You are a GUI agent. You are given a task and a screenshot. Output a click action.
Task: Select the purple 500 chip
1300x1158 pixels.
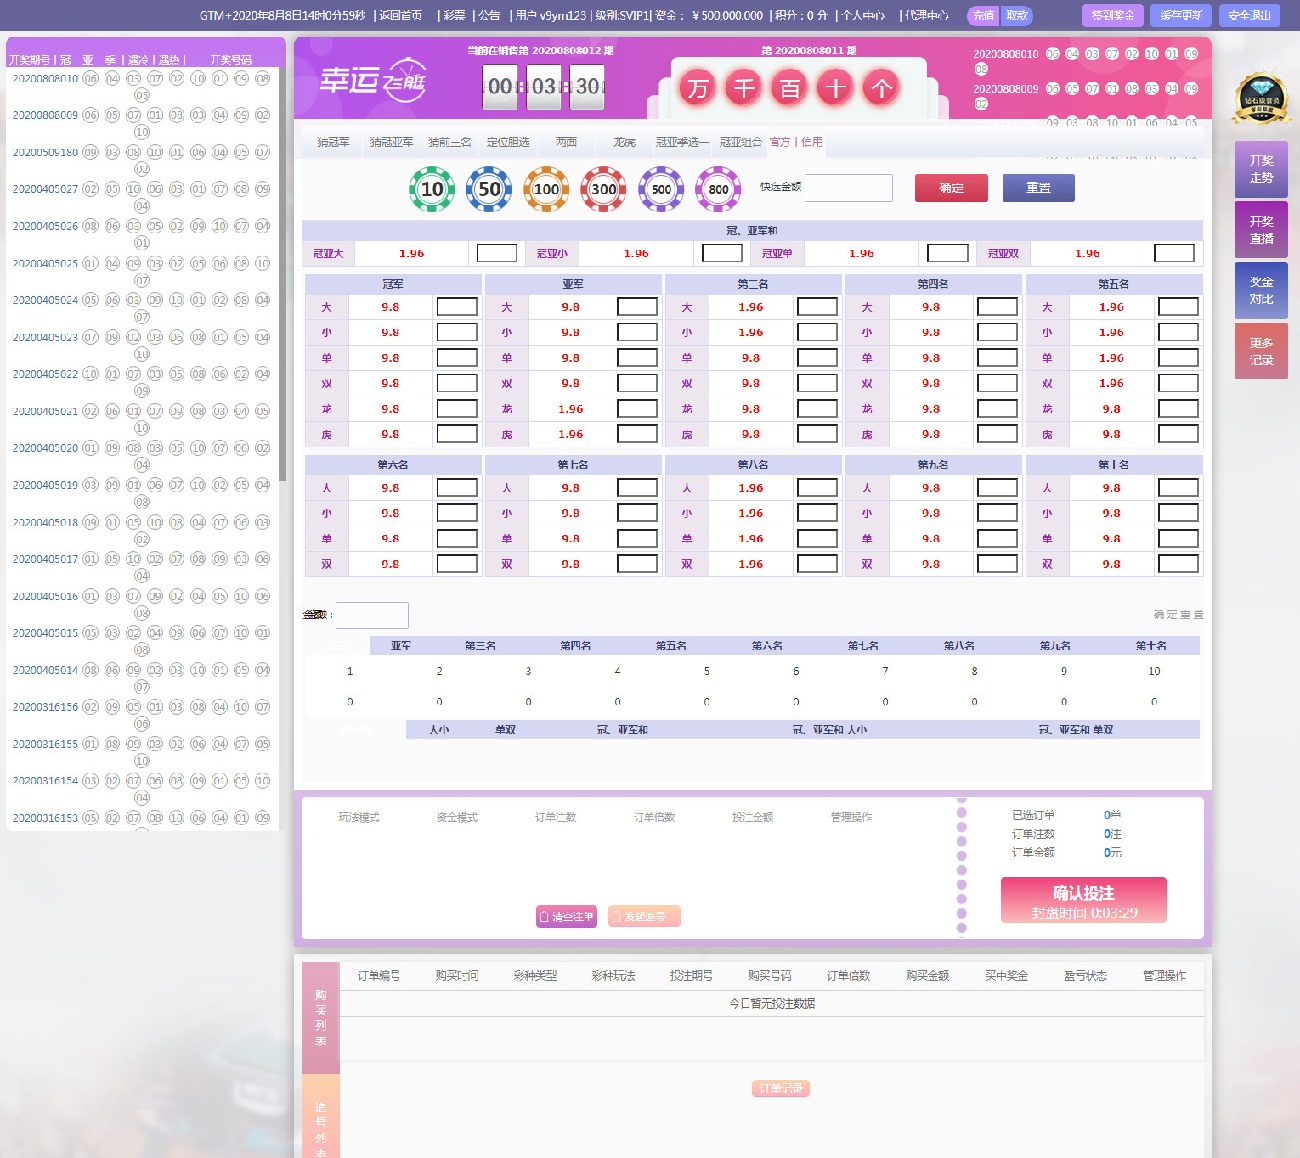(x=661, y=189)
